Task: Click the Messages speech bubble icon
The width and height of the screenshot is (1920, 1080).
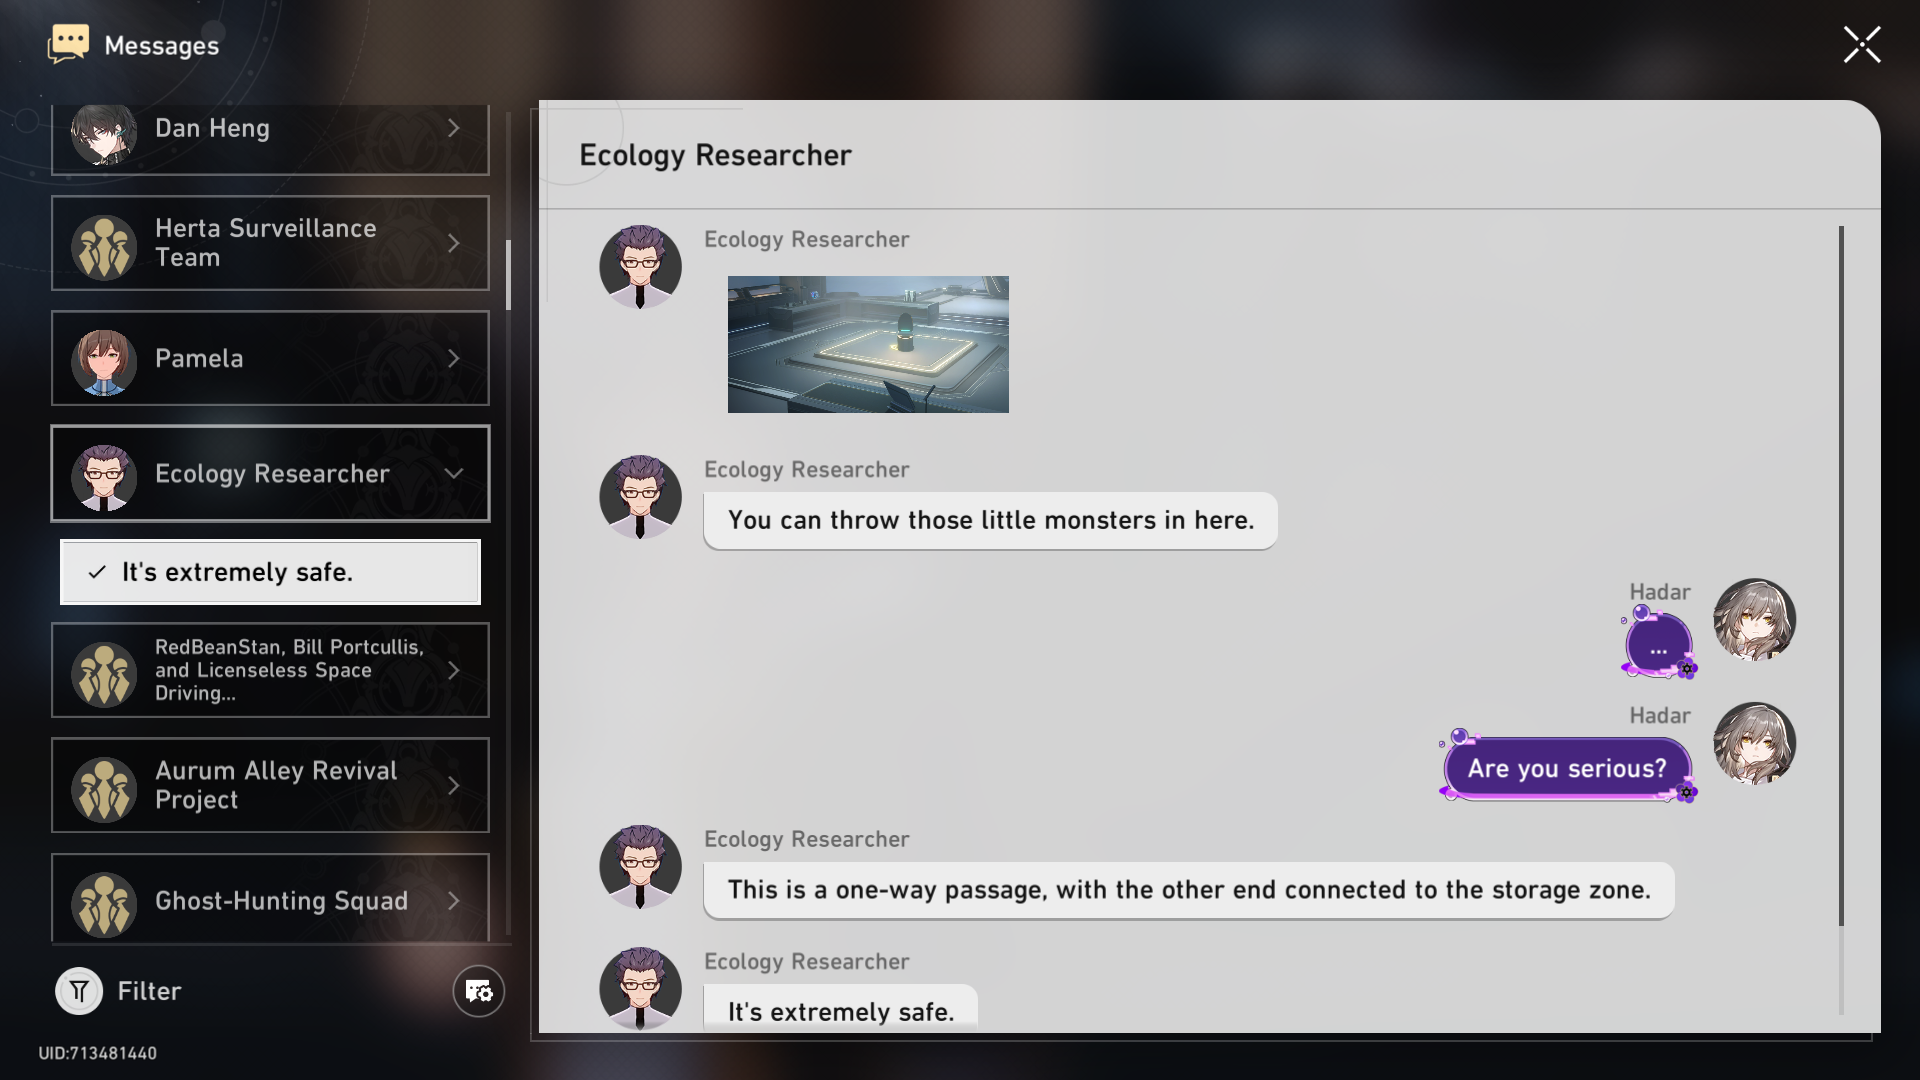Action: point(69,45)
